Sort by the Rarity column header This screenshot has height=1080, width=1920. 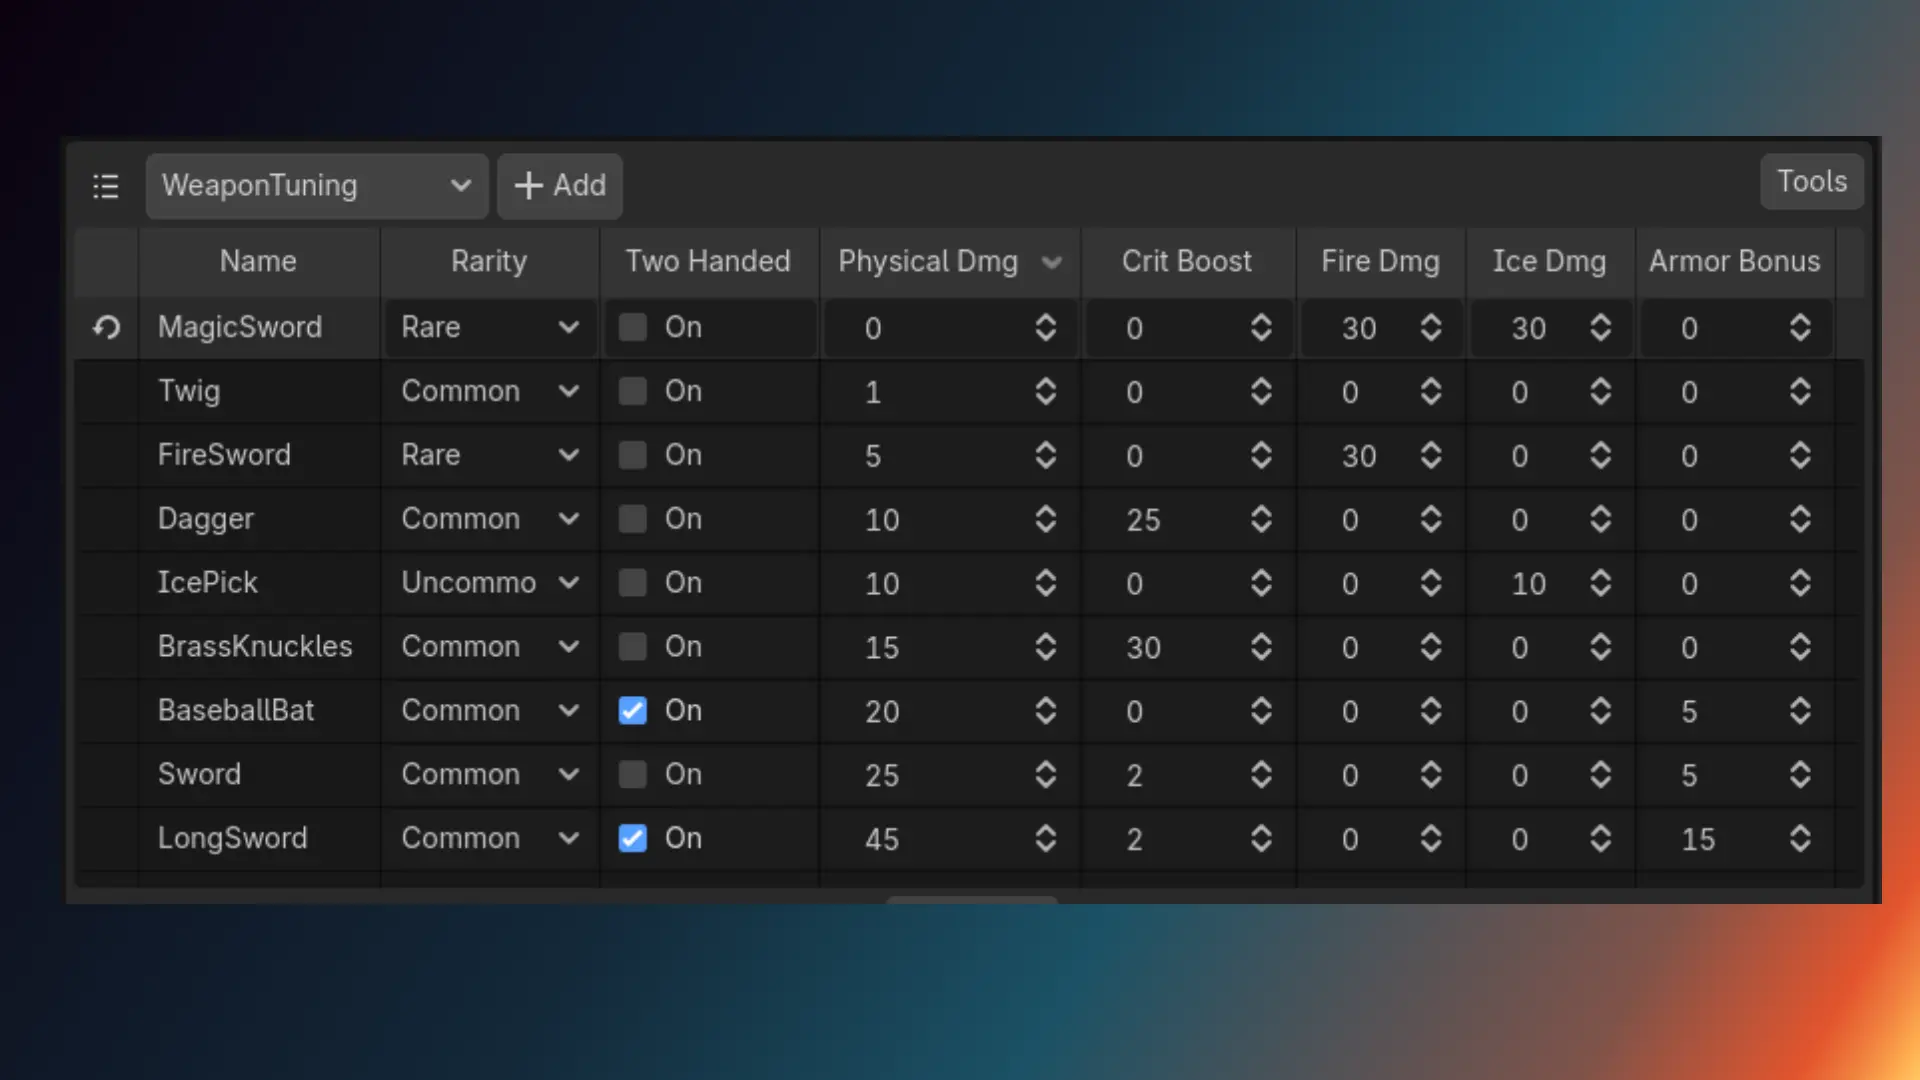pyautogui.click(x=489, y=262)
